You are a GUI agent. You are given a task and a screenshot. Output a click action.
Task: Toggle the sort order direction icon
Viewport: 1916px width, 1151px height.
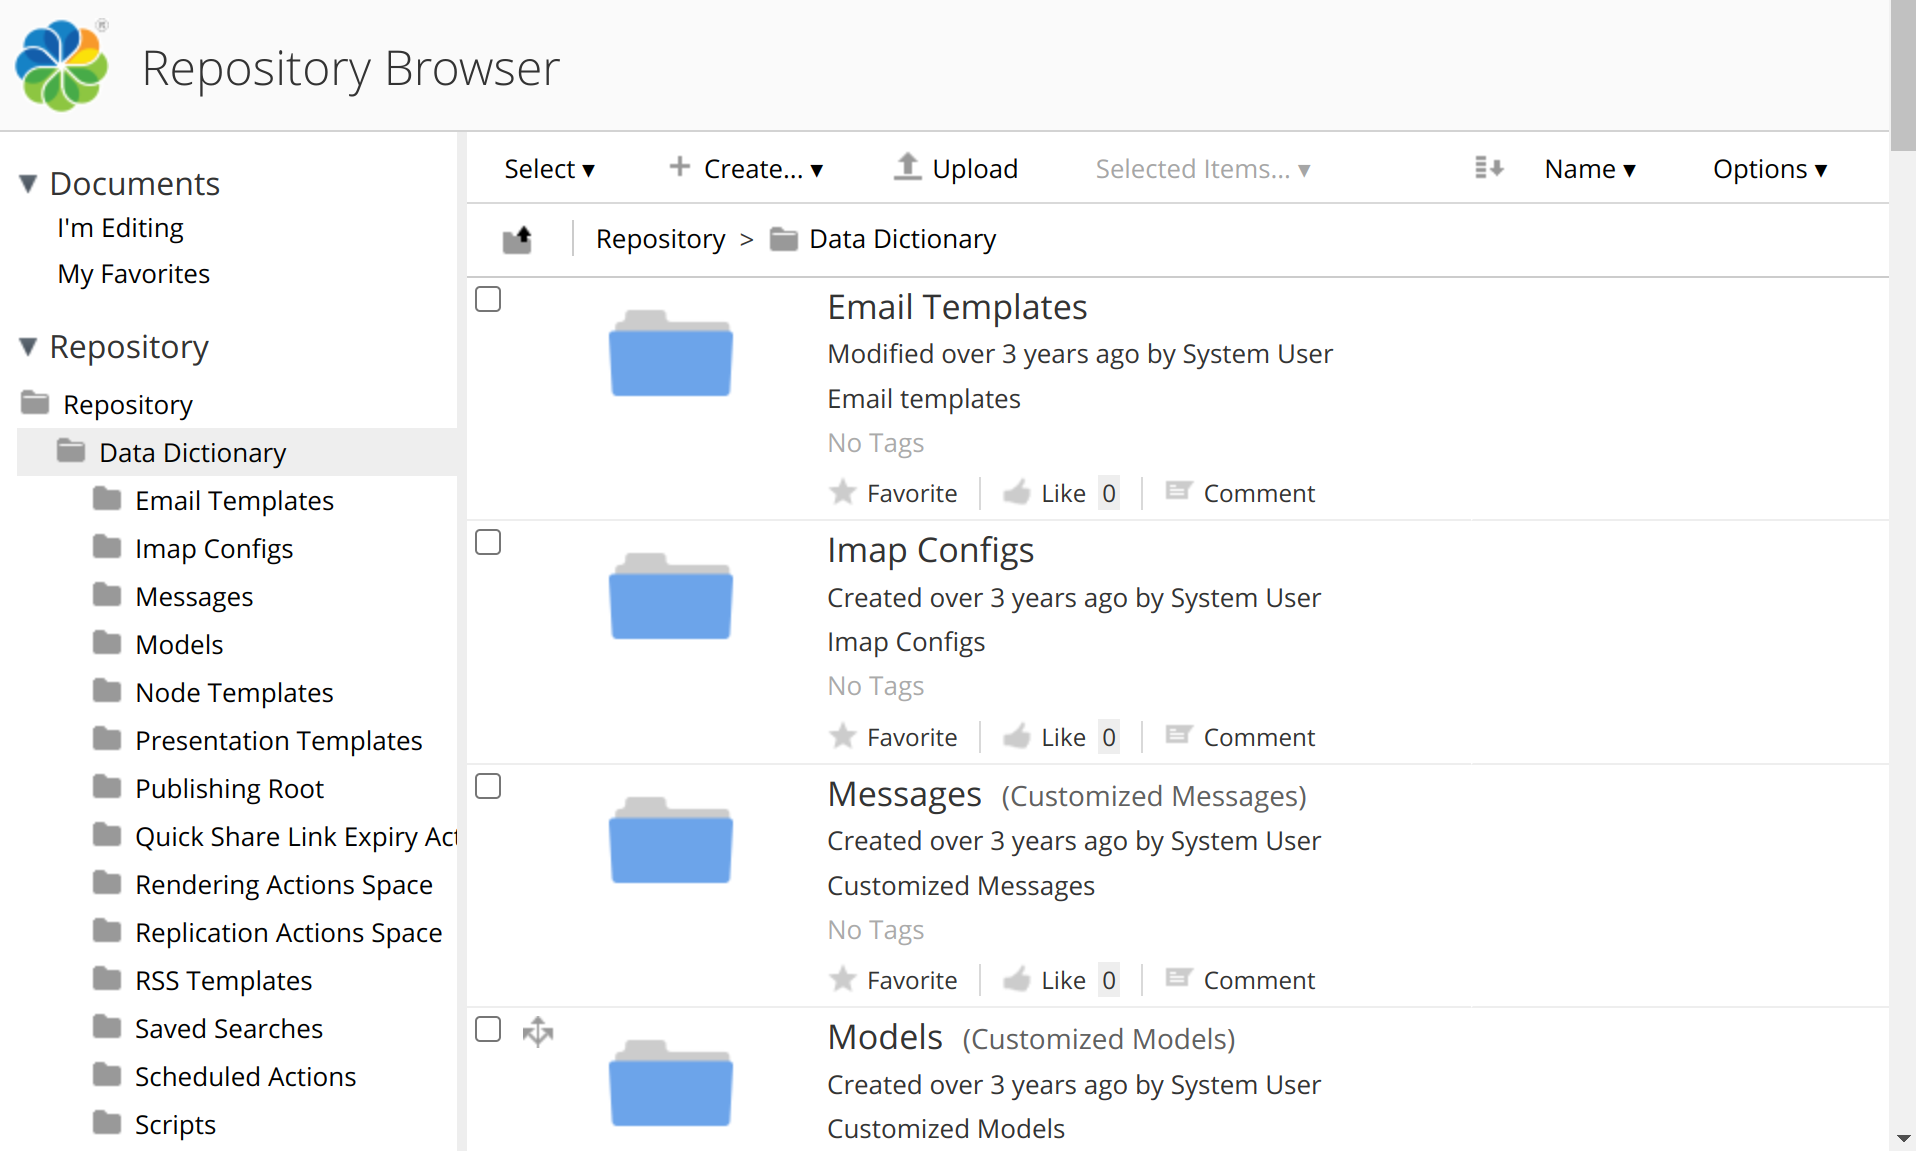click(1488, 168)
